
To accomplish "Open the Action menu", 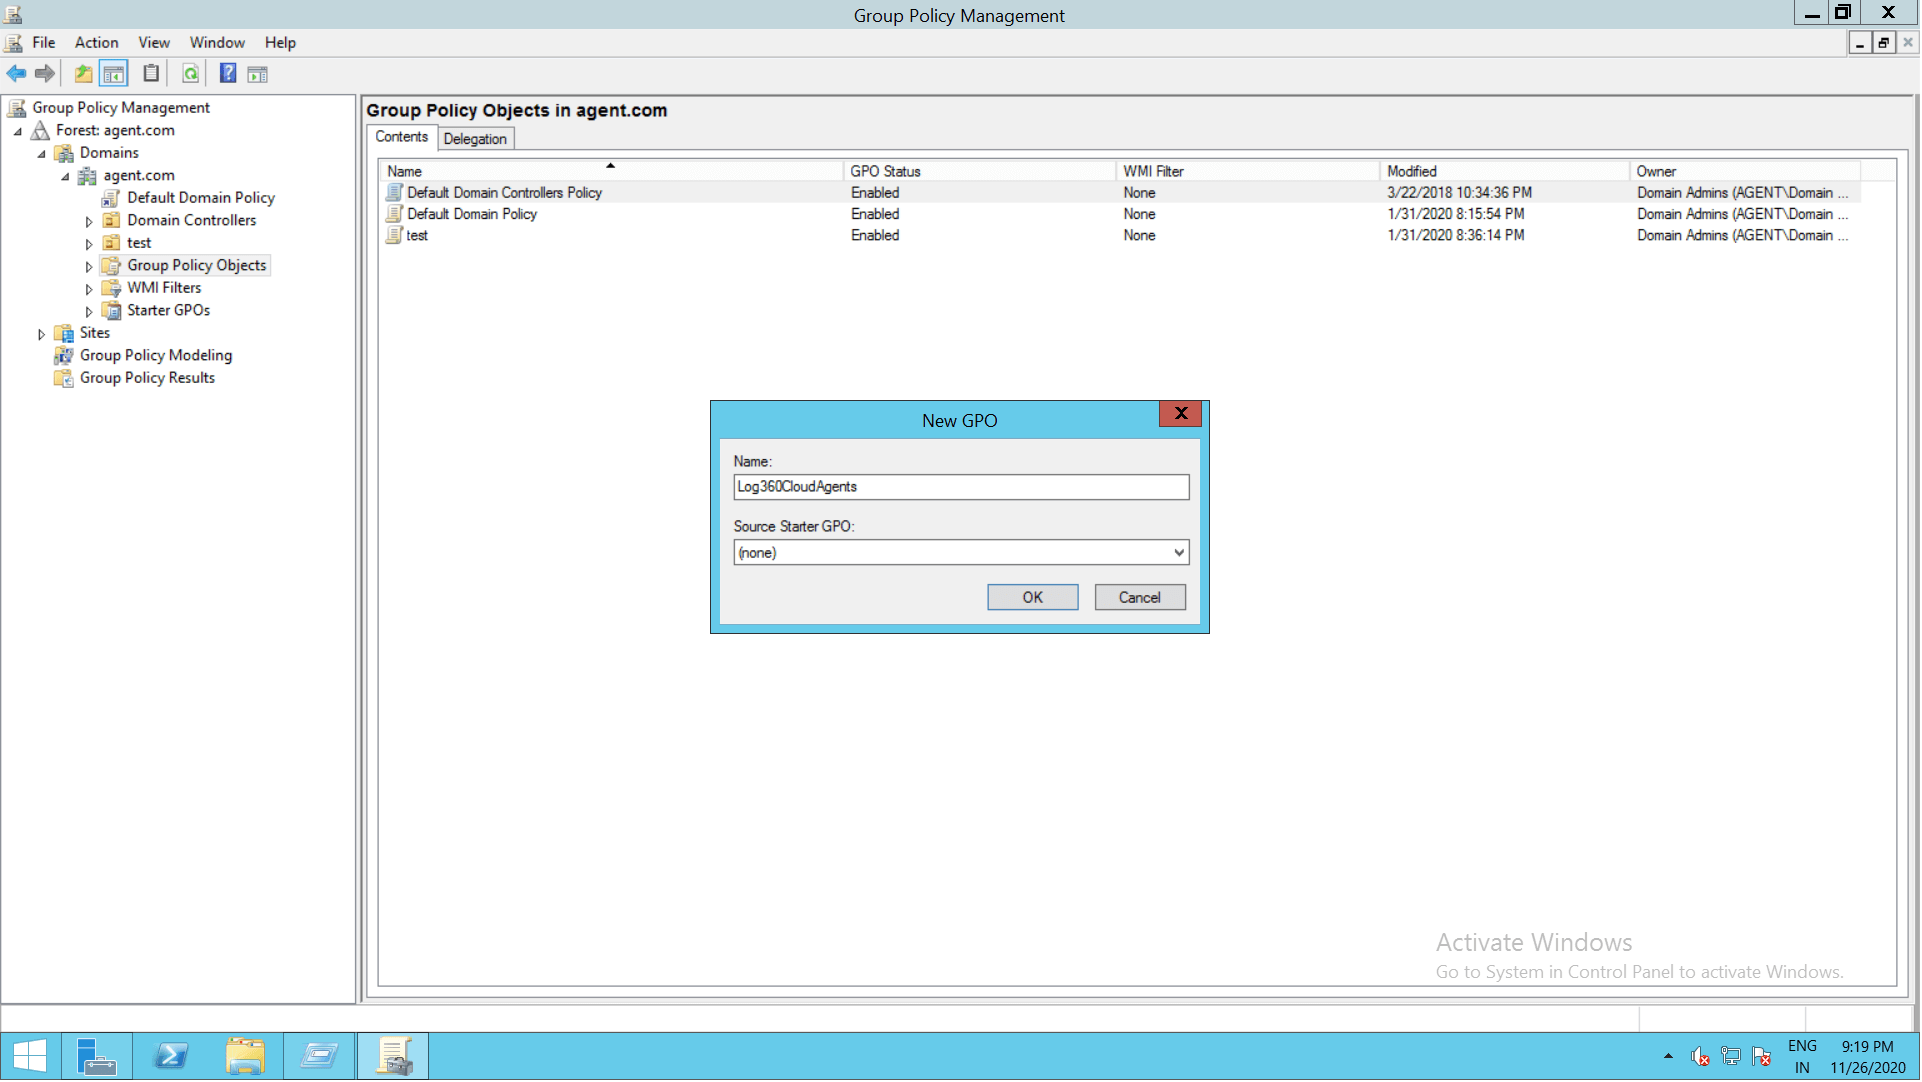I will tap(96, 42).
